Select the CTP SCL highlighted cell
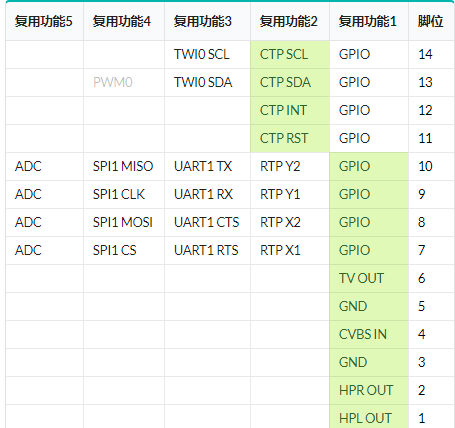 (290, 55)
